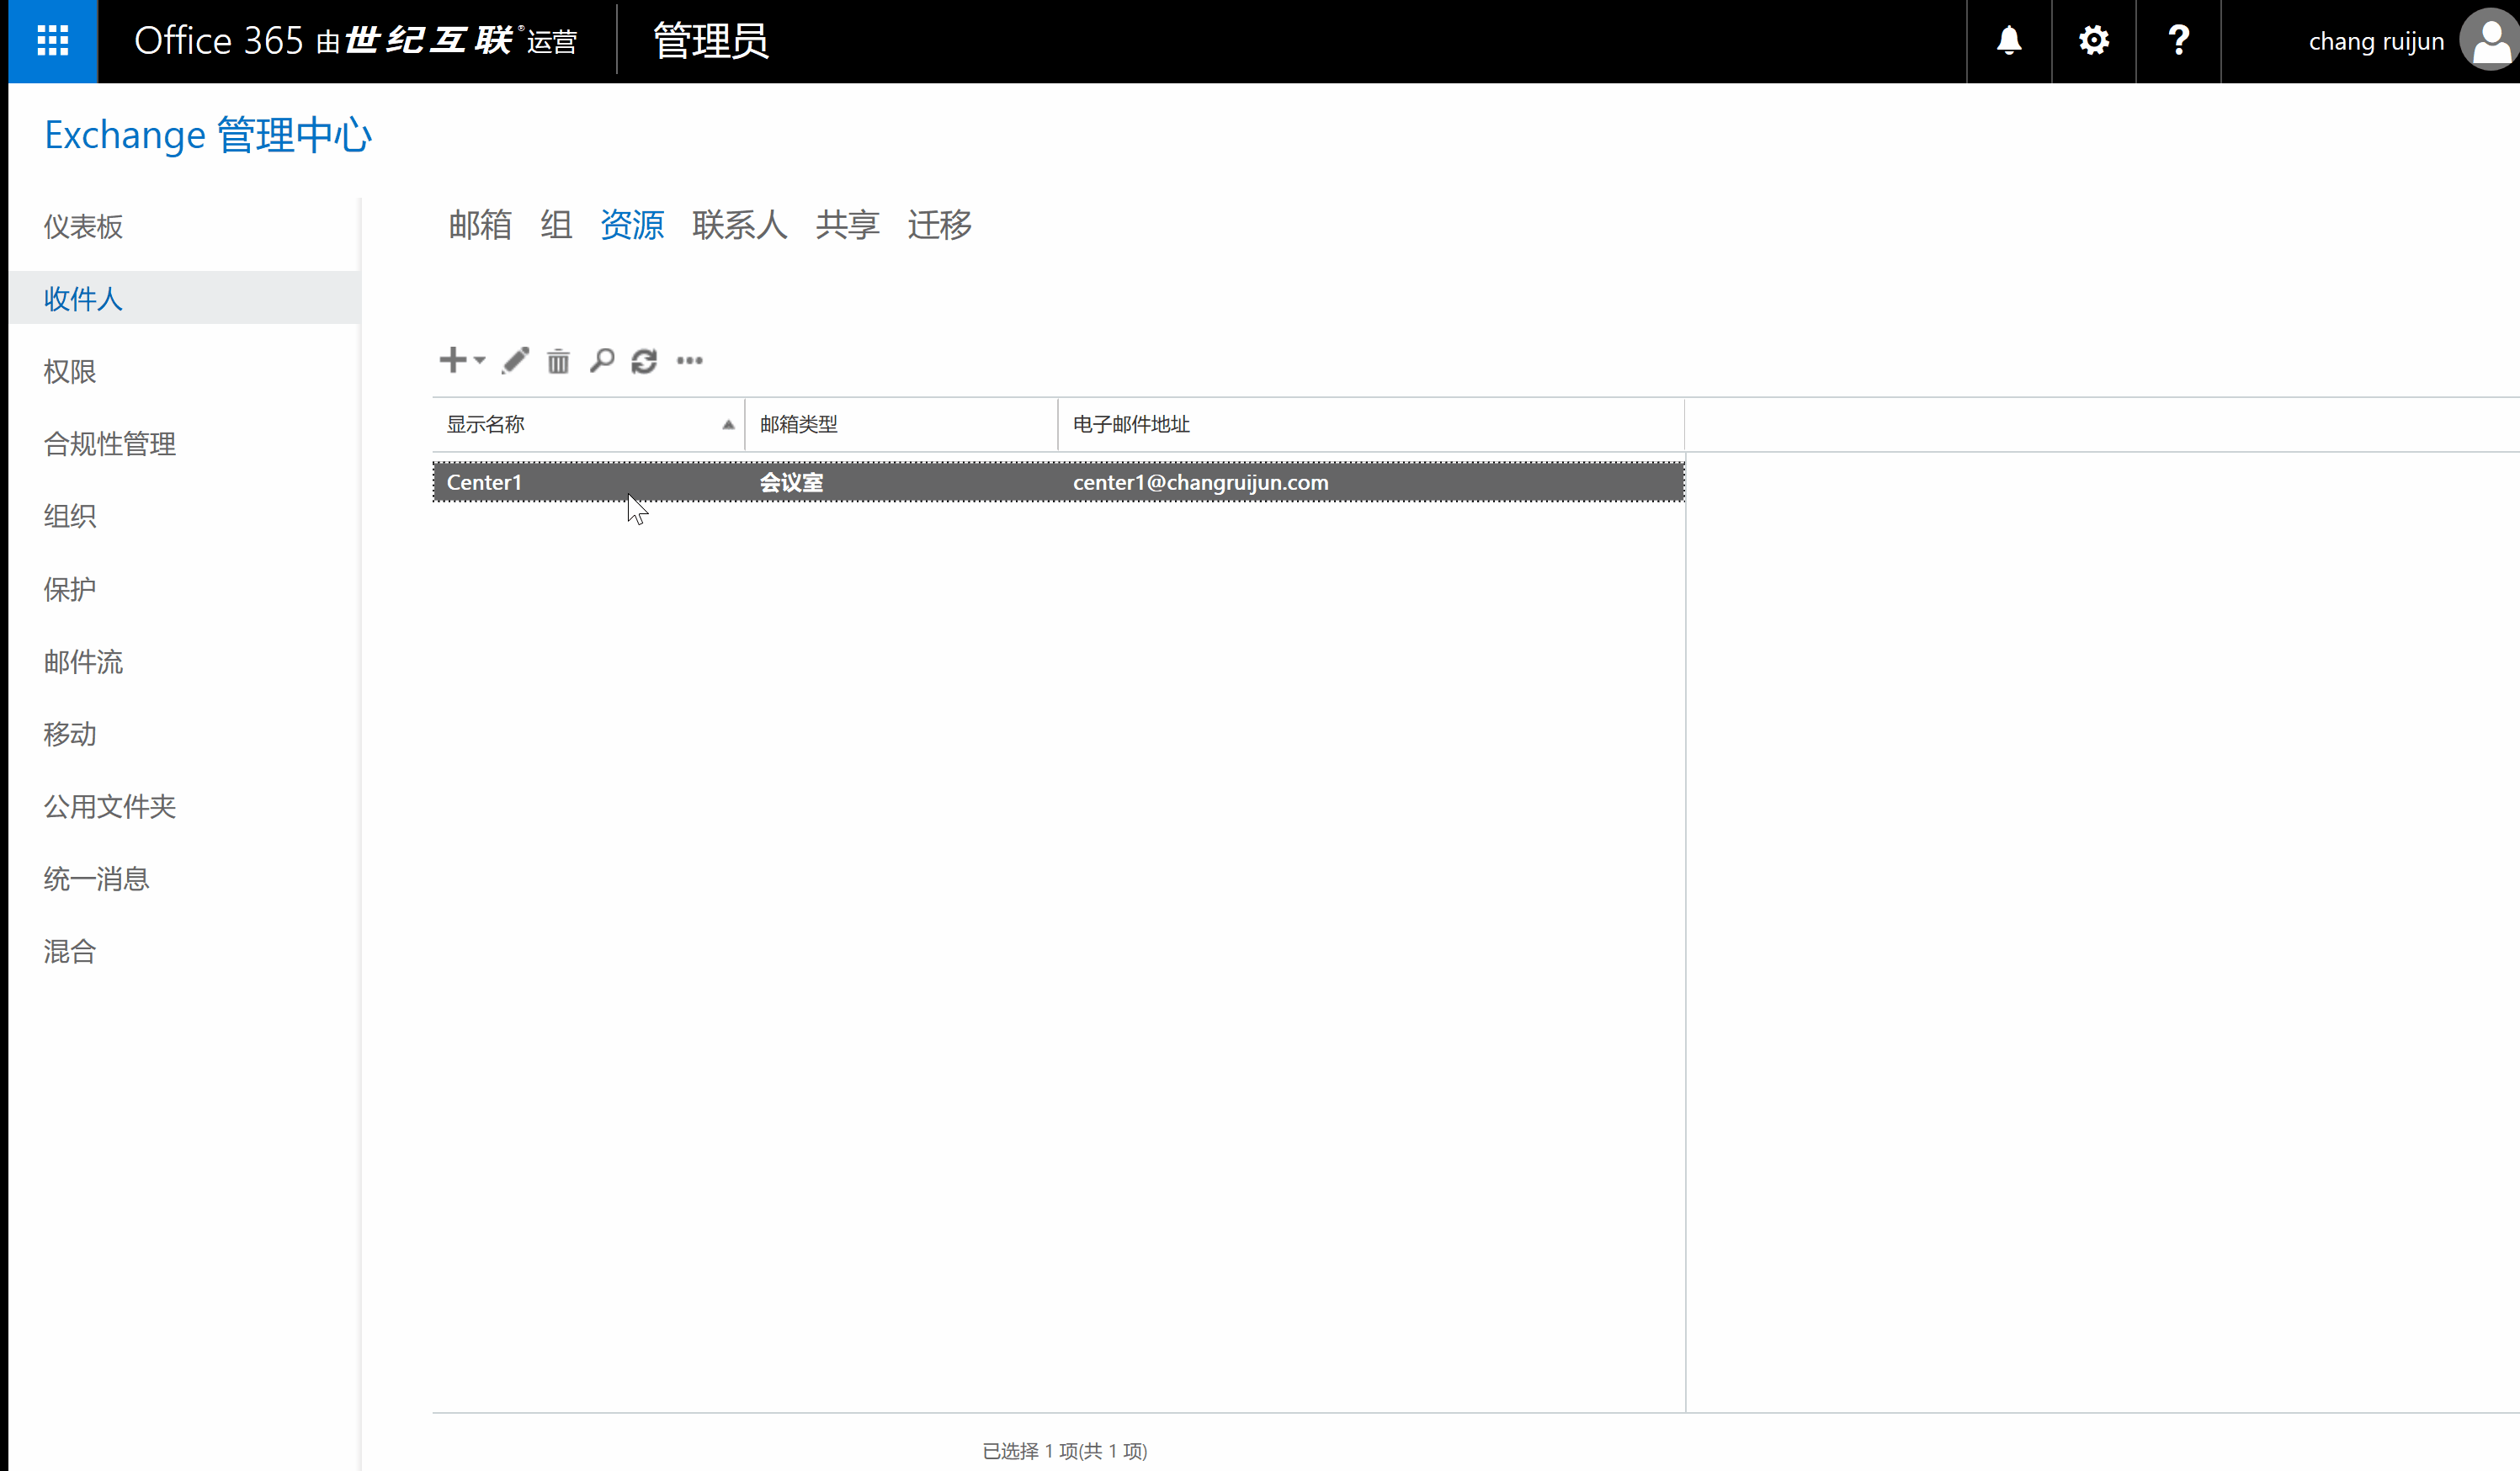Open the more options ellipsis dropdown

[689, 361]
